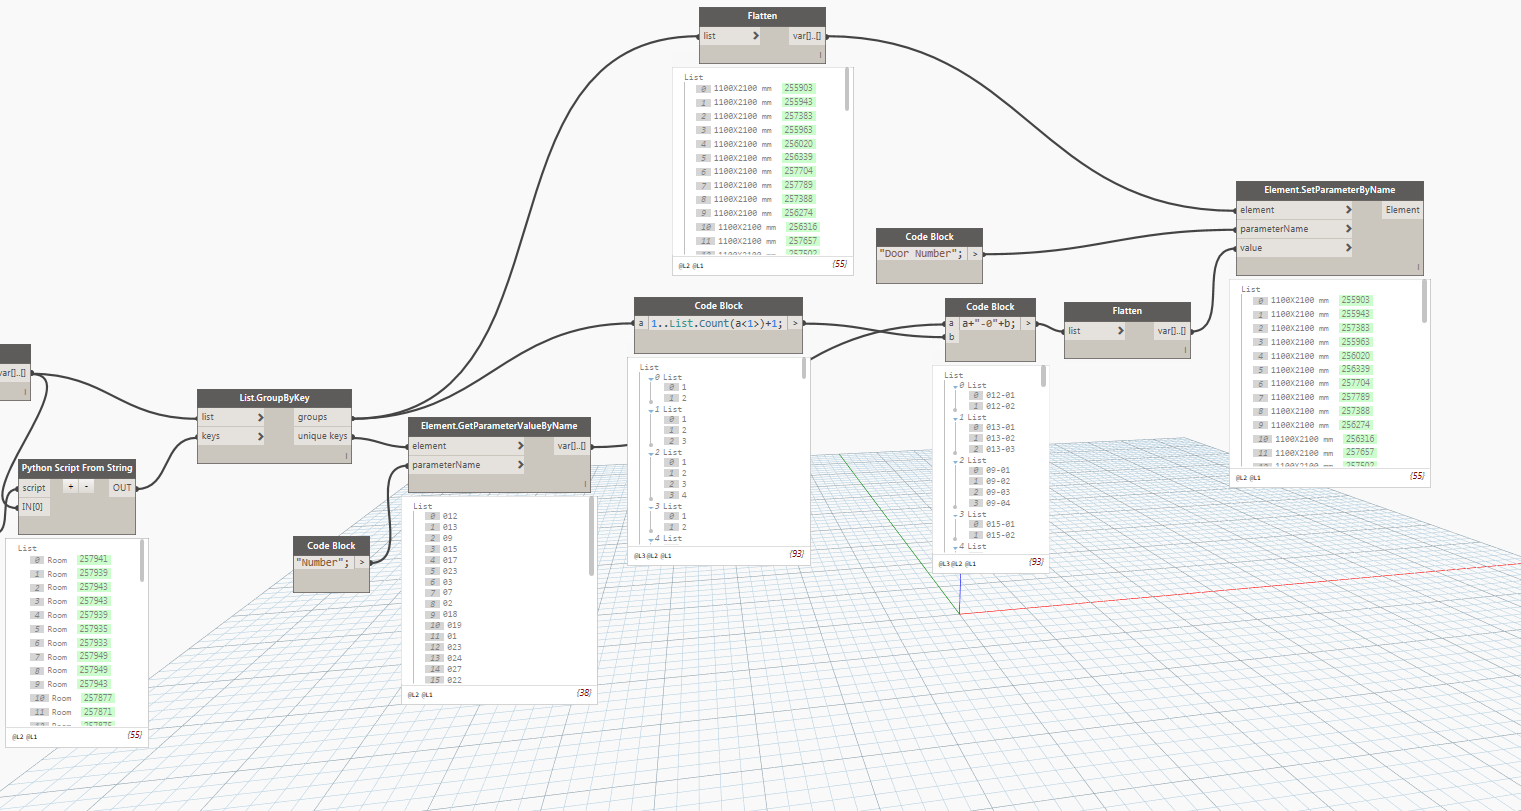Click input port 'b' on a+"-0"+b Code Block
1521x811 pixels.
click(951, 337)
